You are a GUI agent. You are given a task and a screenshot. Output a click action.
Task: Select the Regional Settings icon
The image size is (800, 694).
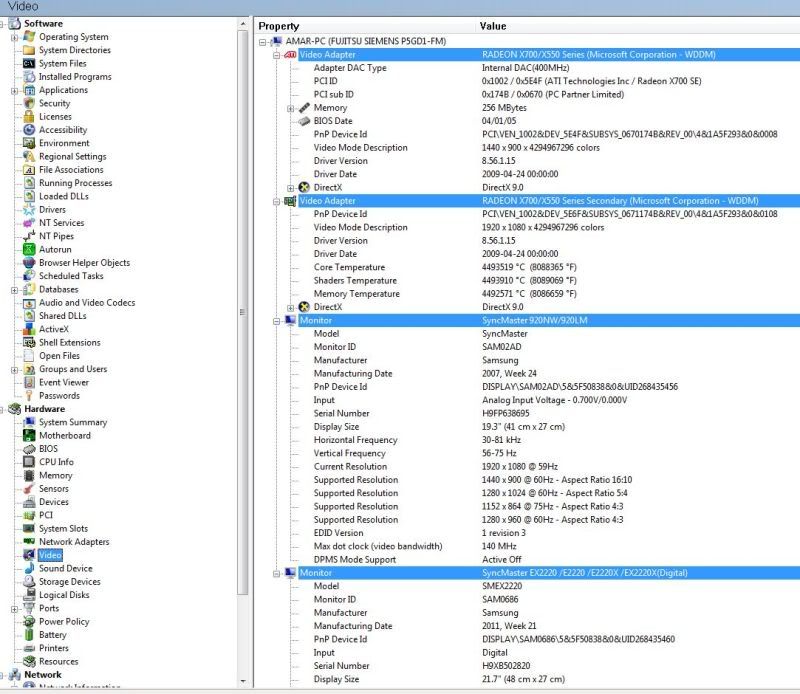pos(29,156)
